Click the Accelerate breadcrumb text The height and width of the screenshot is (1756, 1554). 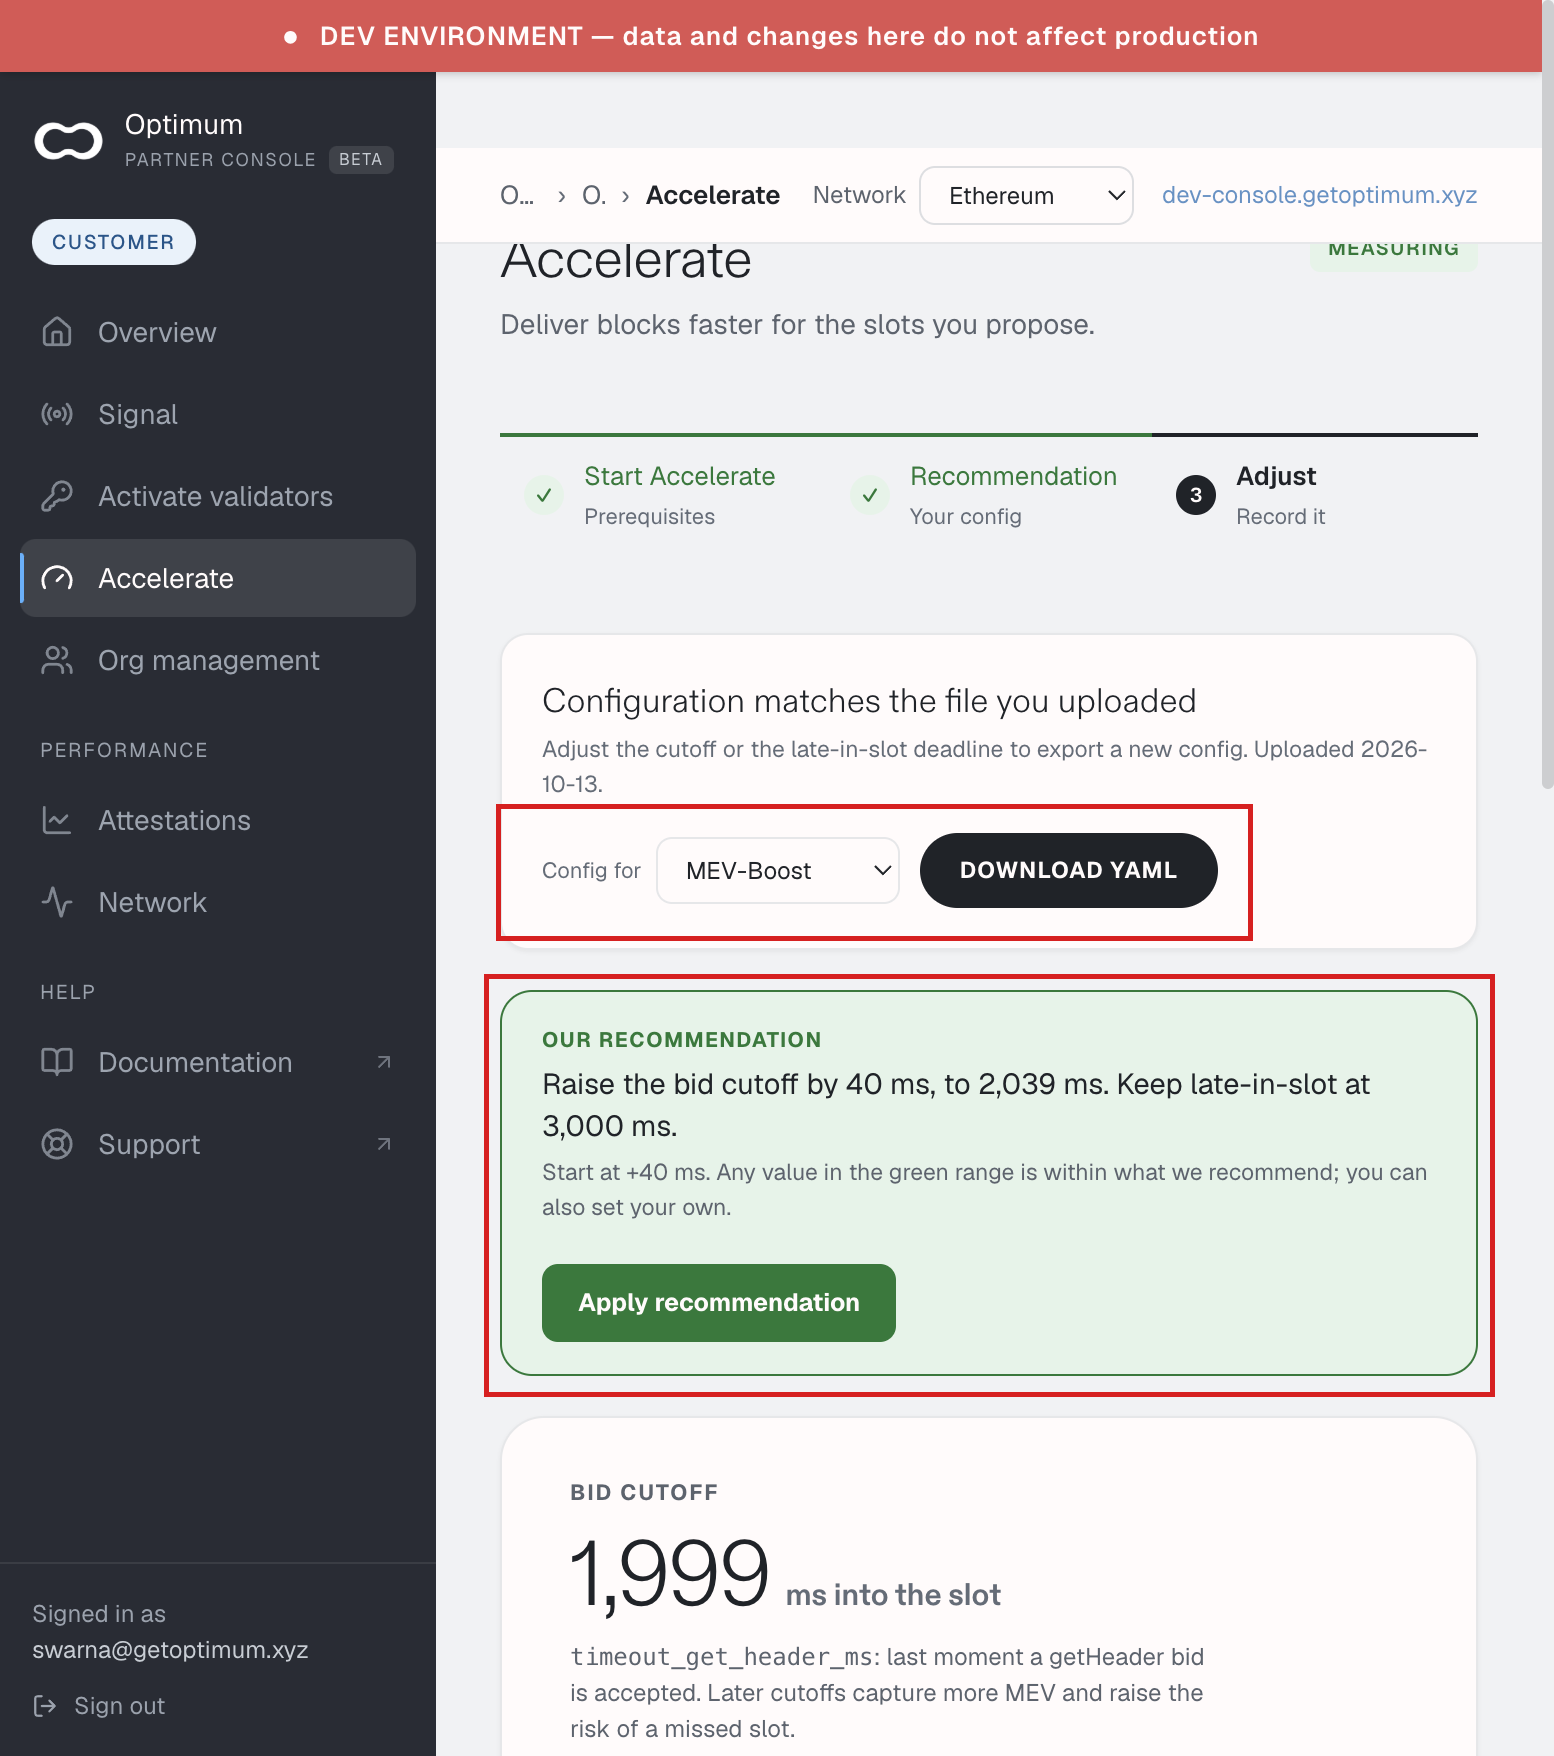tap(713, 195)
